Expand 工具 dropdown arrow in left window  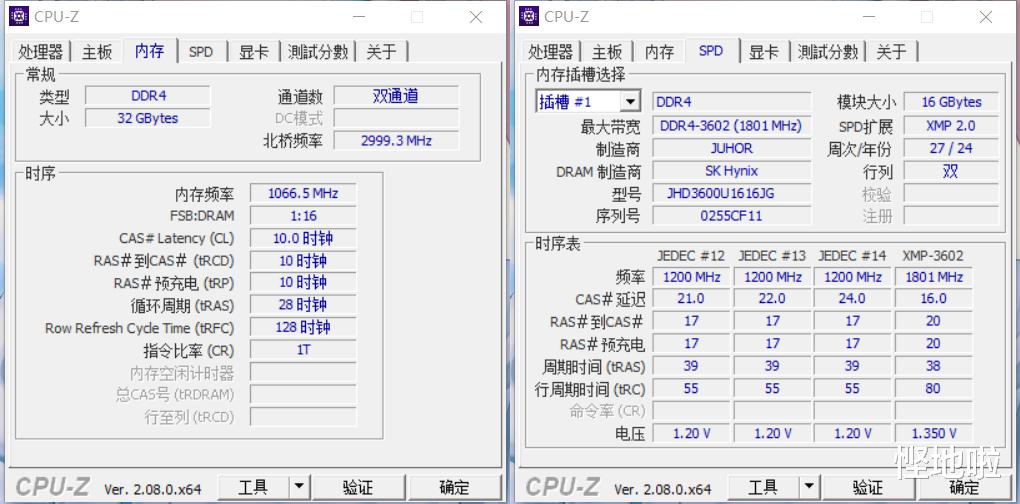299,487
